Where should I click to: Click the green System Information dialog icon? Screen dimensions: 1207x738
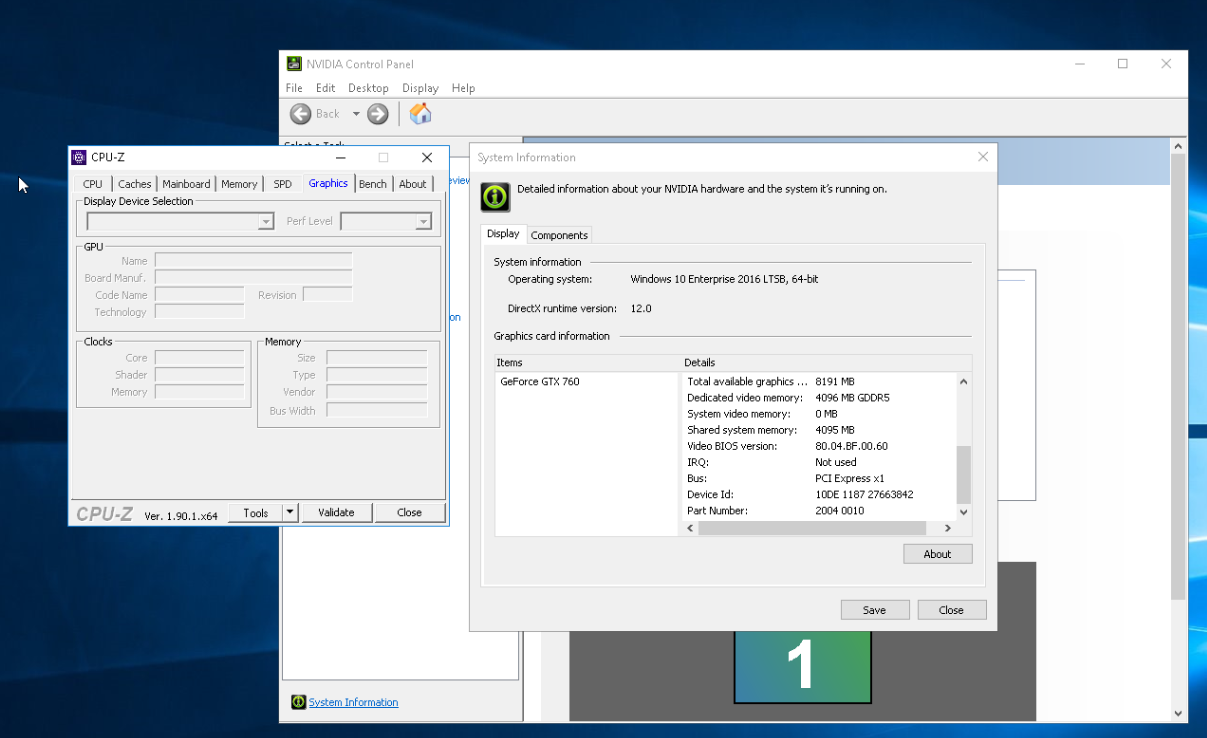495,196
